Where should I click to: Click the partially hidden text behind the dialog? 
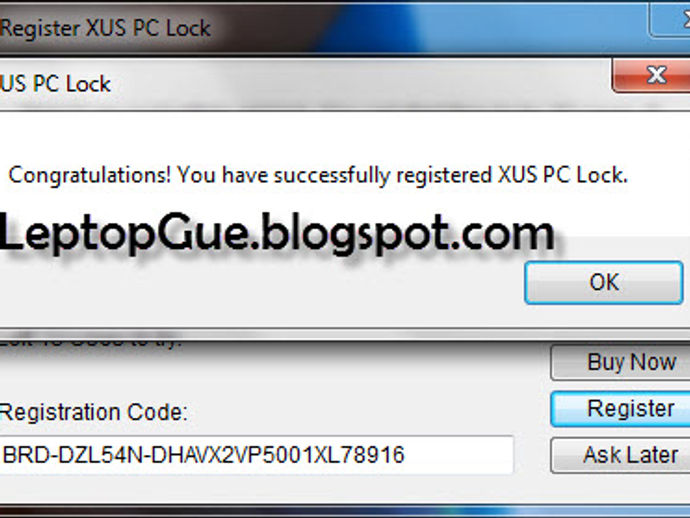coord(90,342)
